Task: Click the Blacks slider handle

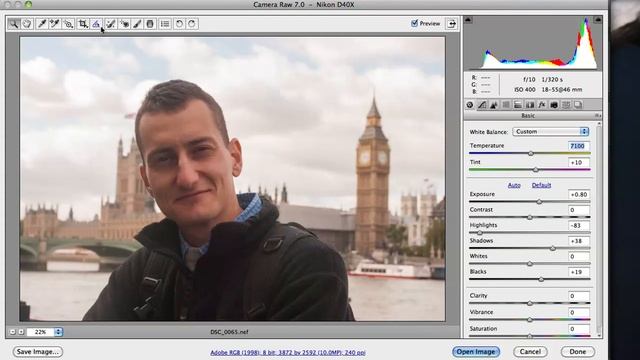Action: [541, 279]
